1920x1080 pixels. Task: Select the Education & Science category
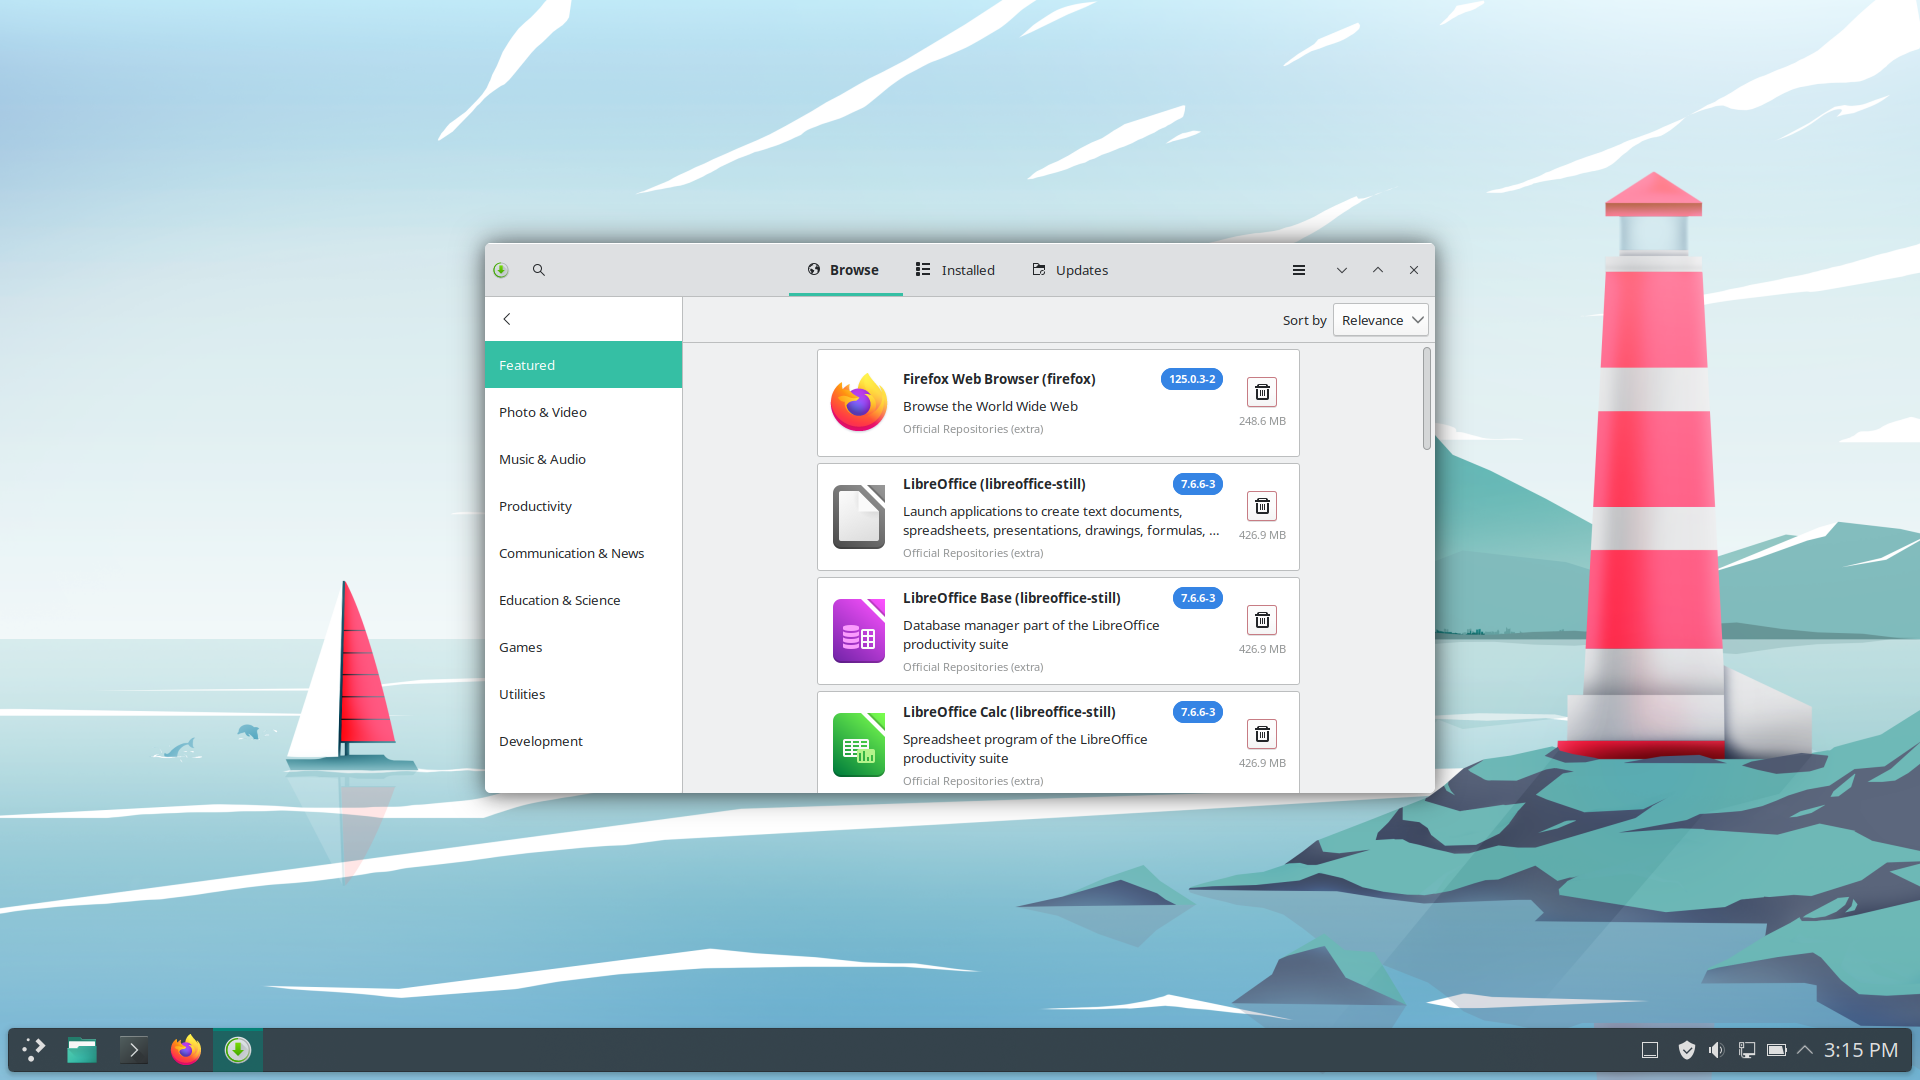[583, 600]
